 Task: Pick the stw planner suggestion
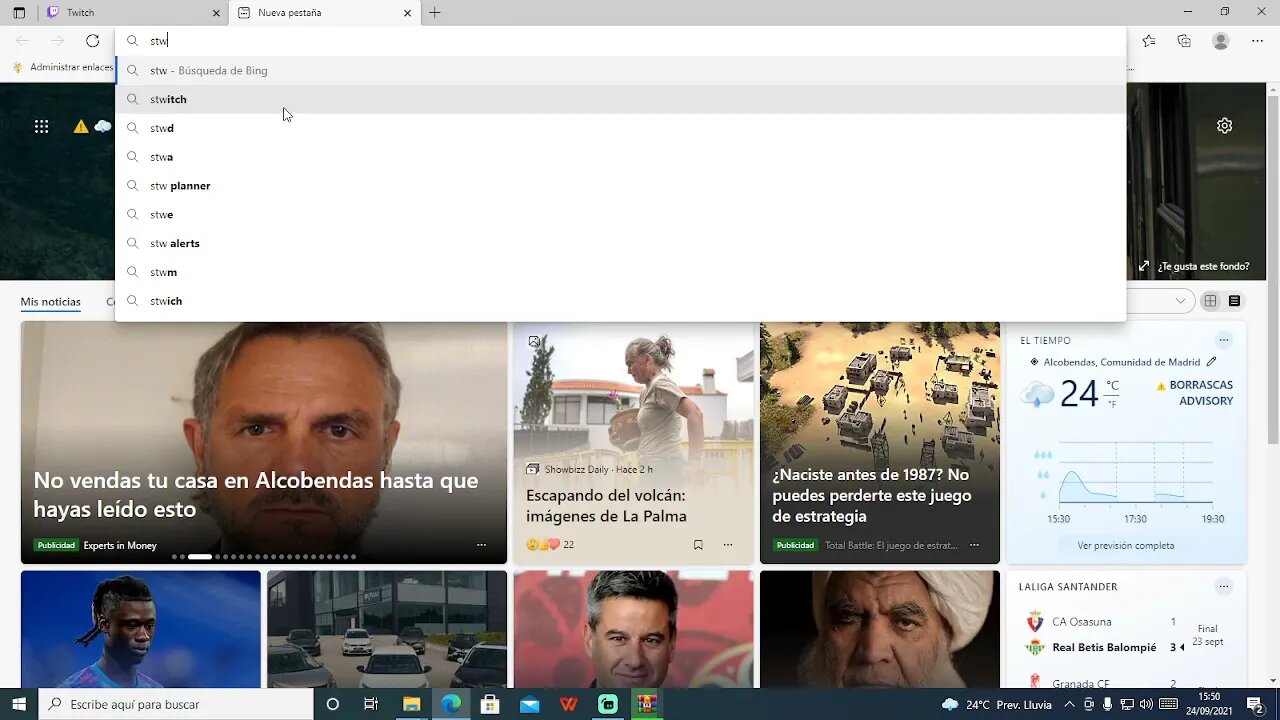[x=620, y=186]
